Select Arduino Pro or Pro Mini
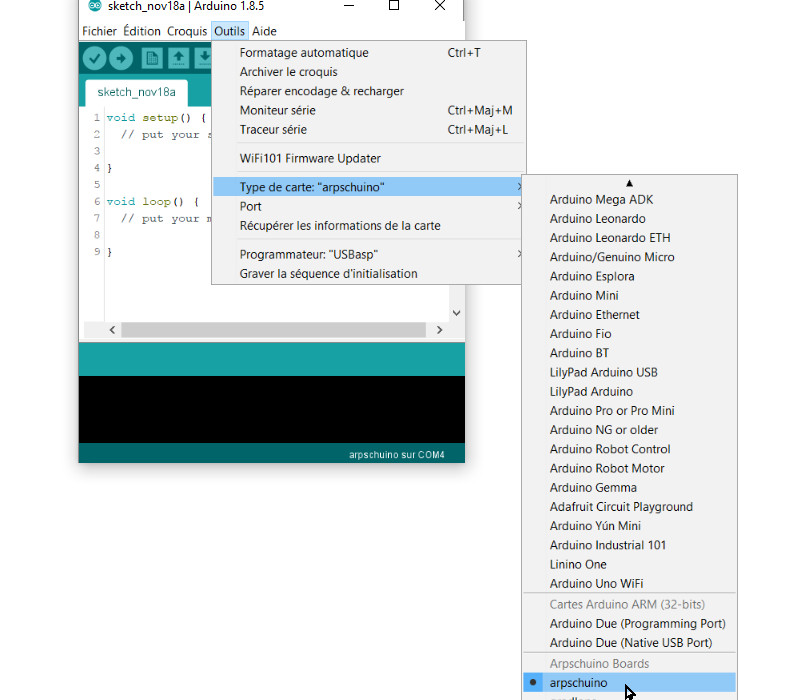The height and width of the screenshot is (700, 800). point(630,411)
